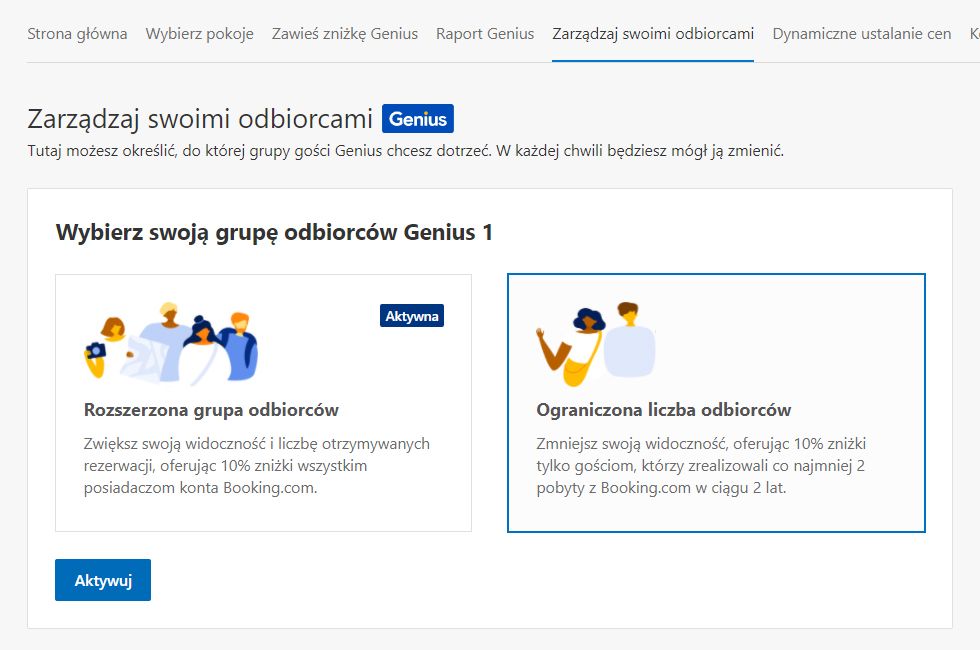Click the four-person group illustration

[x=171, y=343]
